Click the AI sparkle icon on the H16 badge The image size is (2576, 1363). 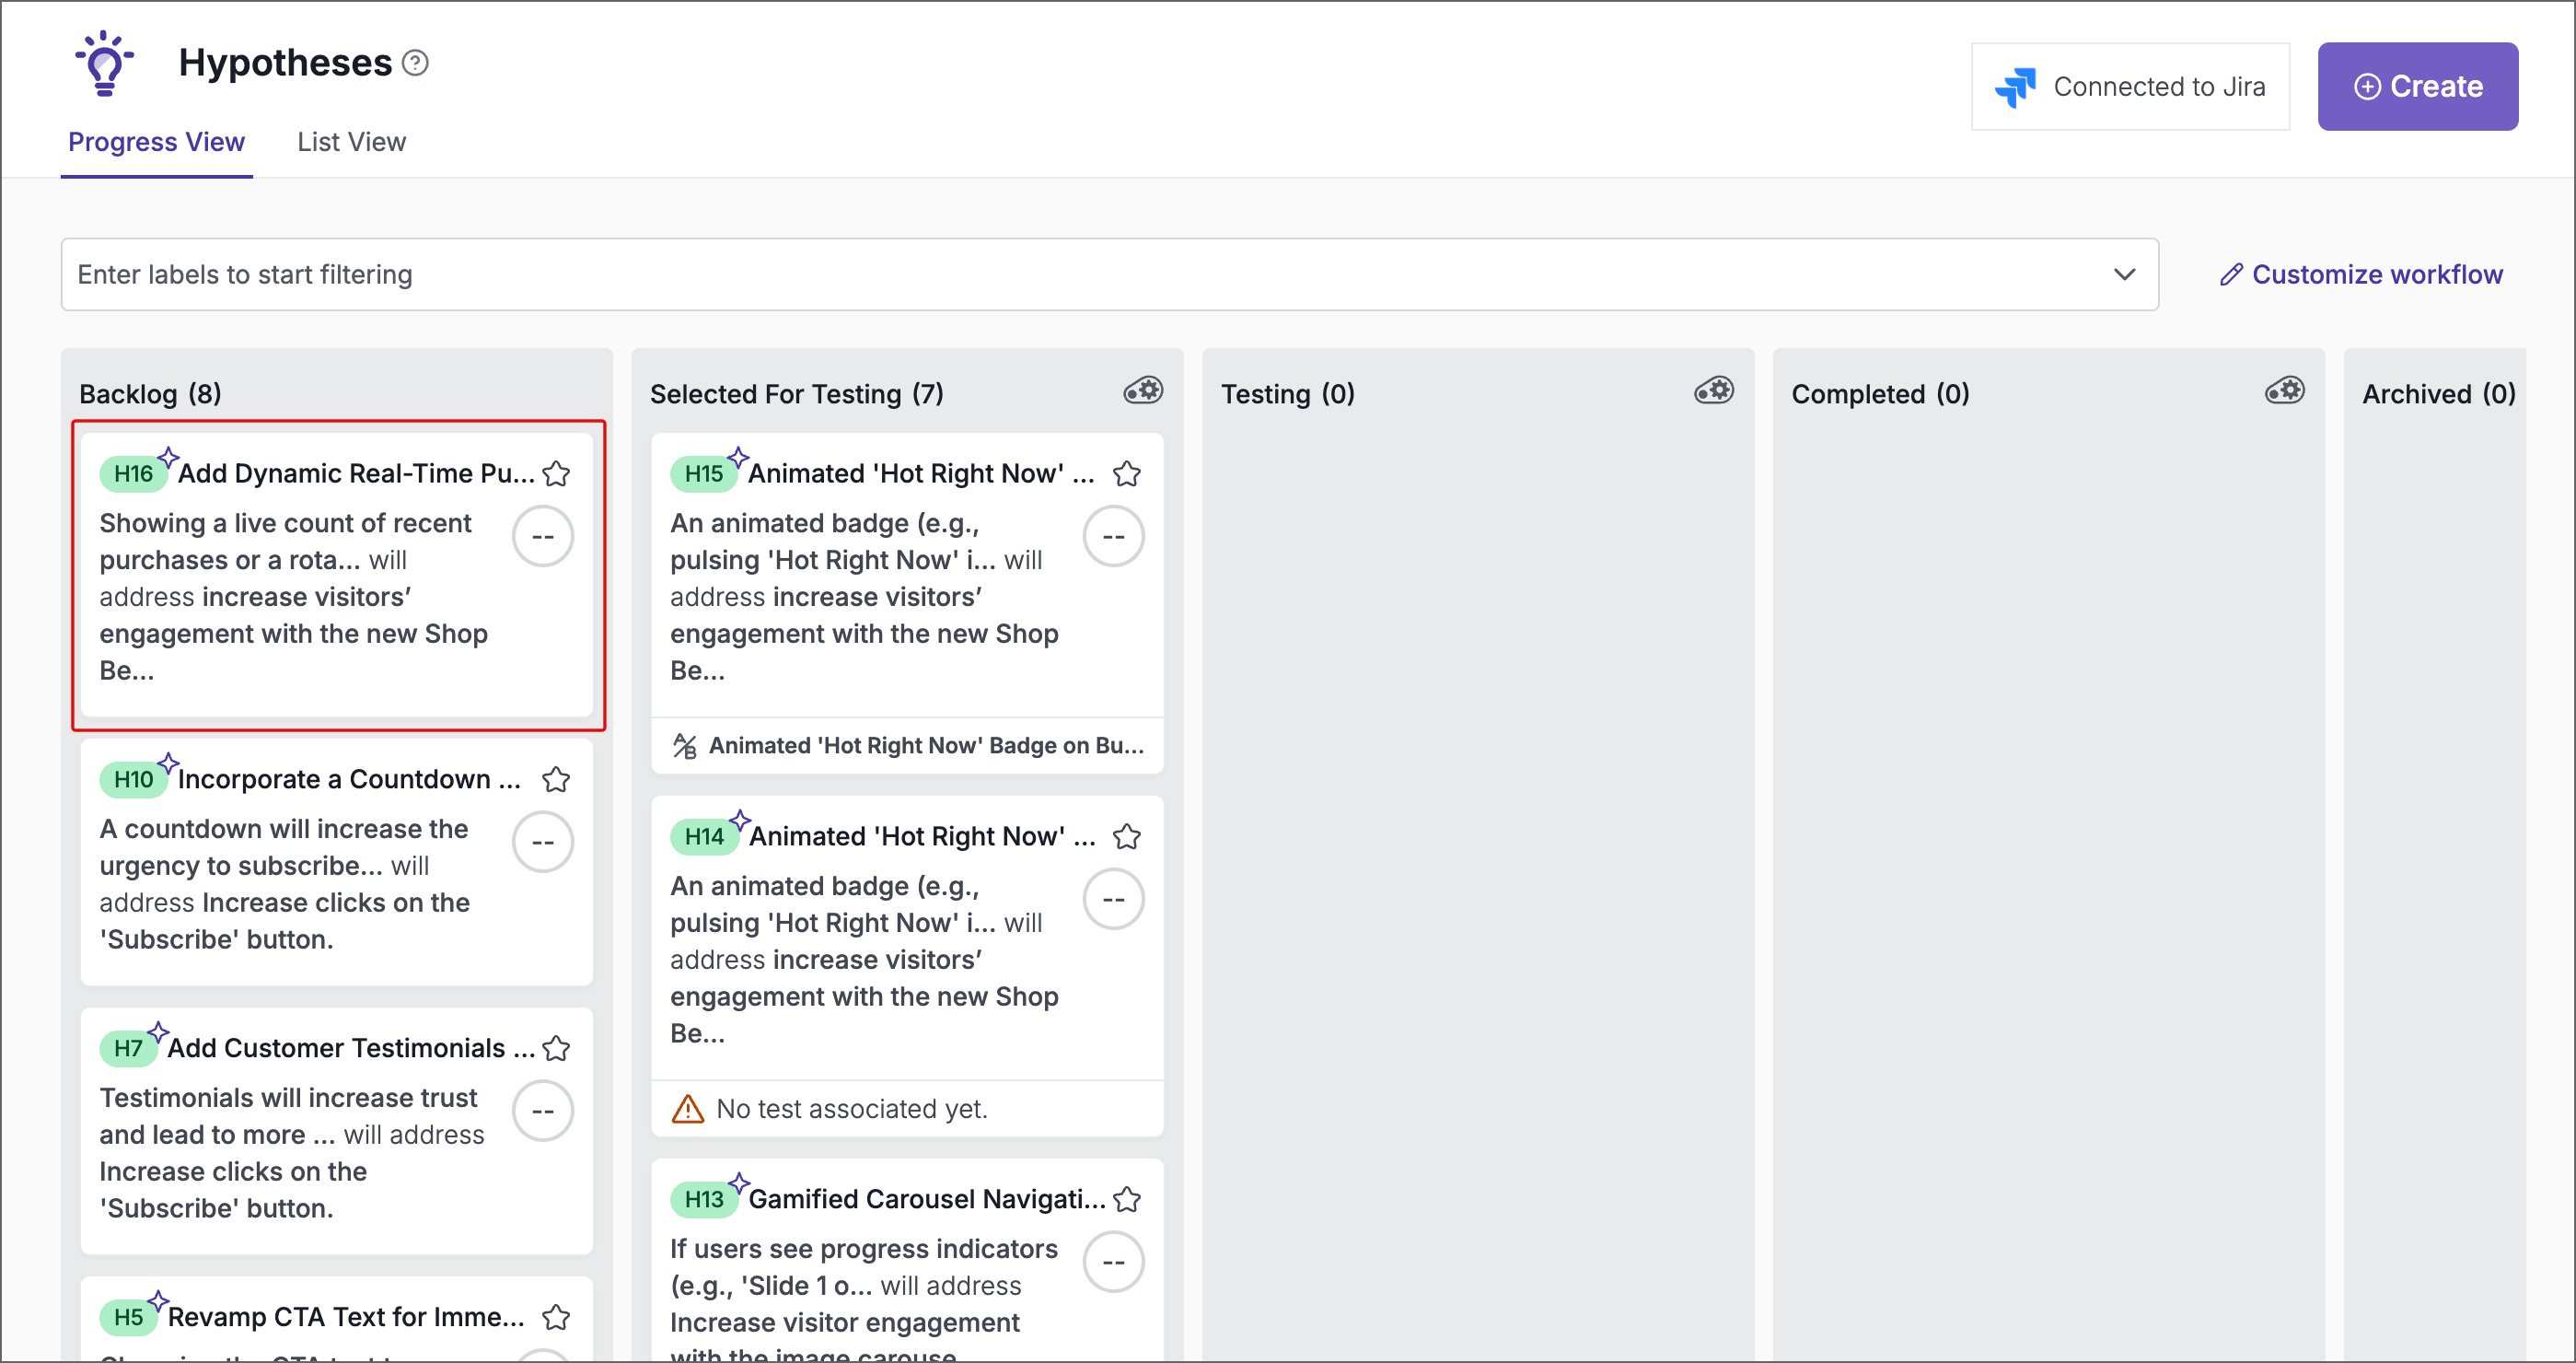tap(168, 457)
